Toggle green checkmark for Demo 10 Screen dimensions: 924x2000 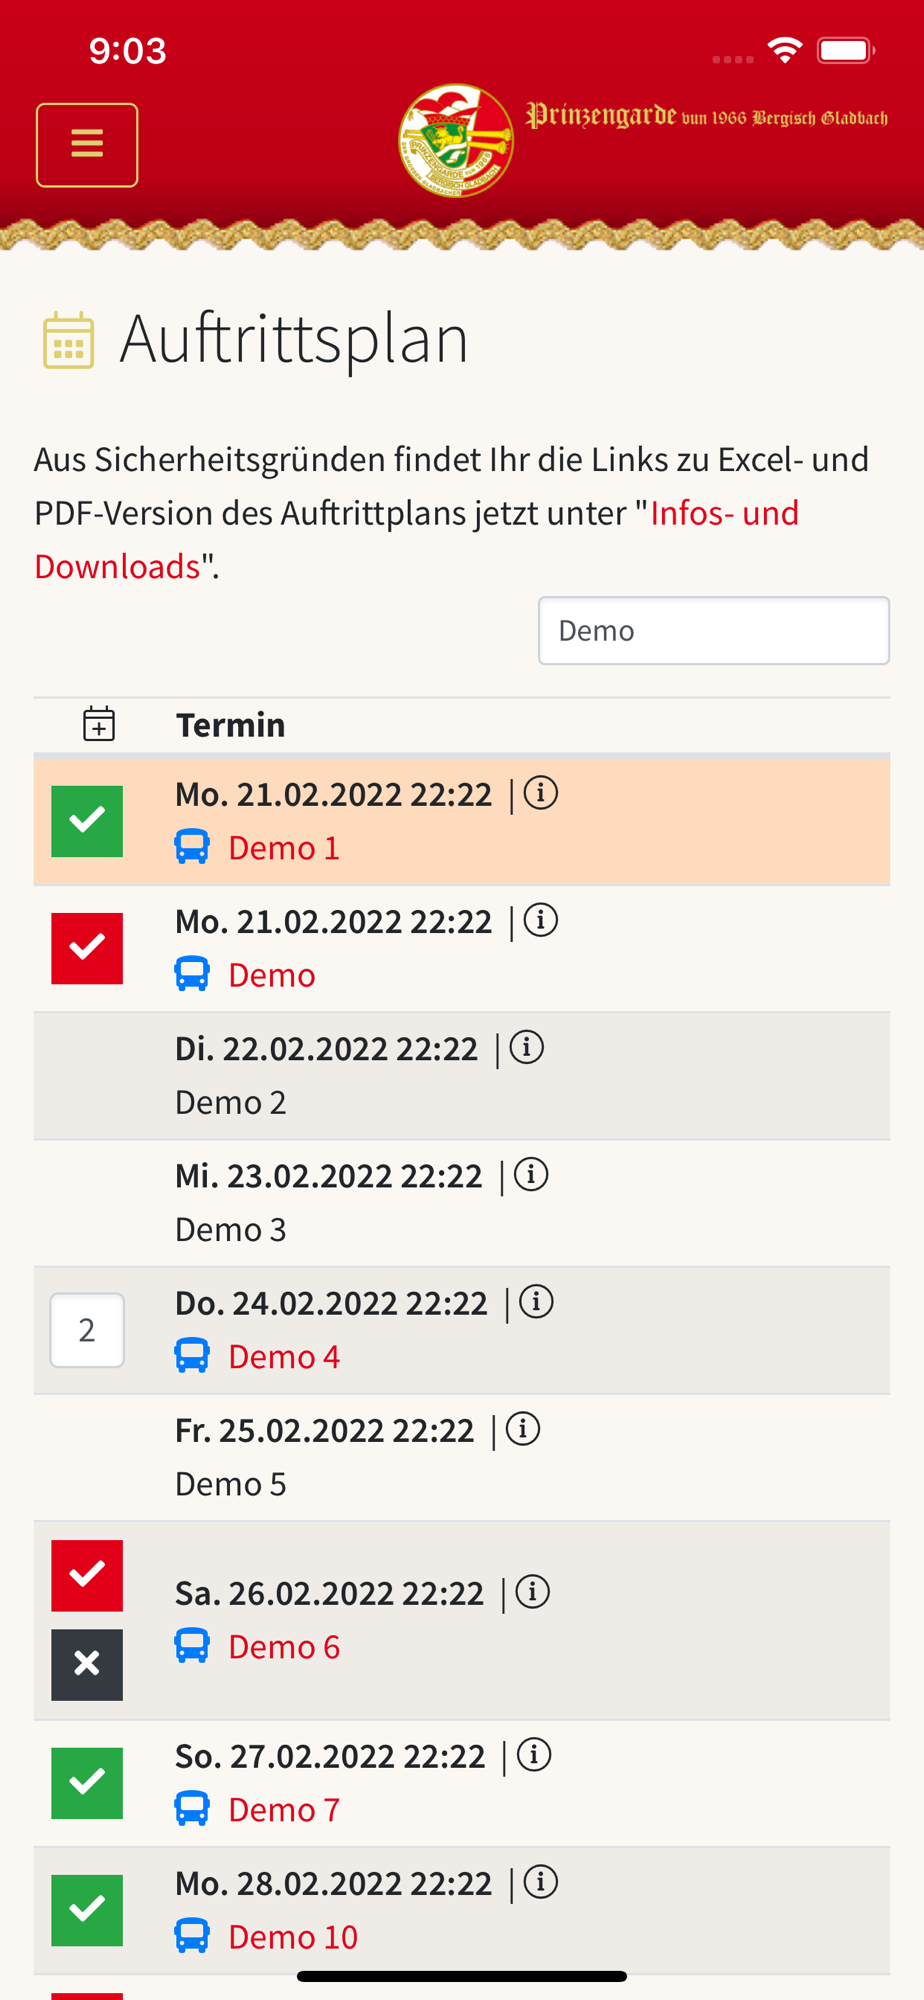[x=87, y=1910]
